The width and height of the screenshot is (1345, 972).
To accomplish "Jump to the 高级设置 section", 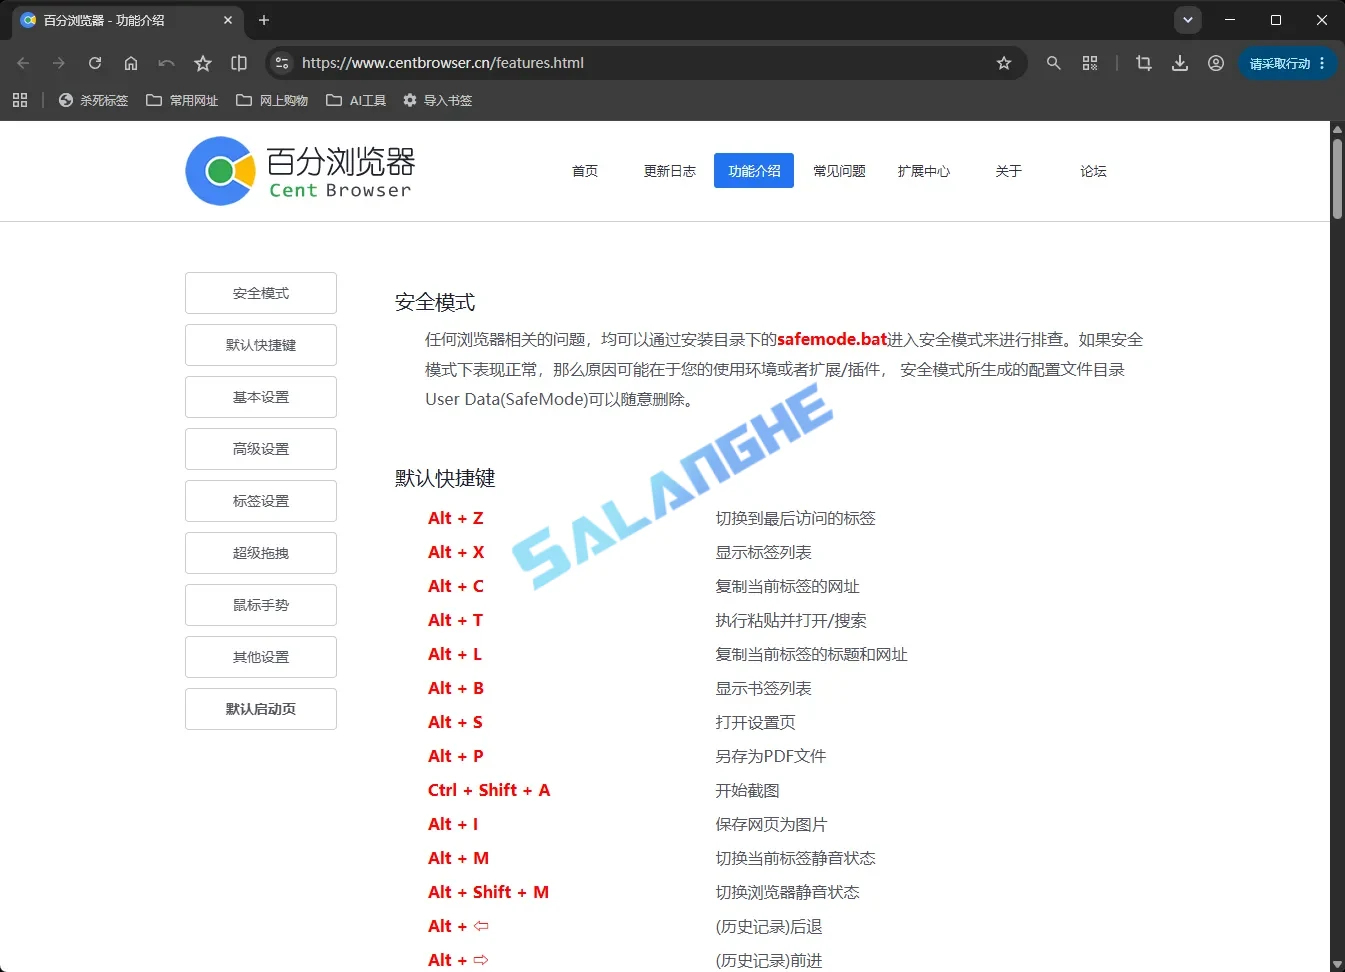I will tap(261, 449).
